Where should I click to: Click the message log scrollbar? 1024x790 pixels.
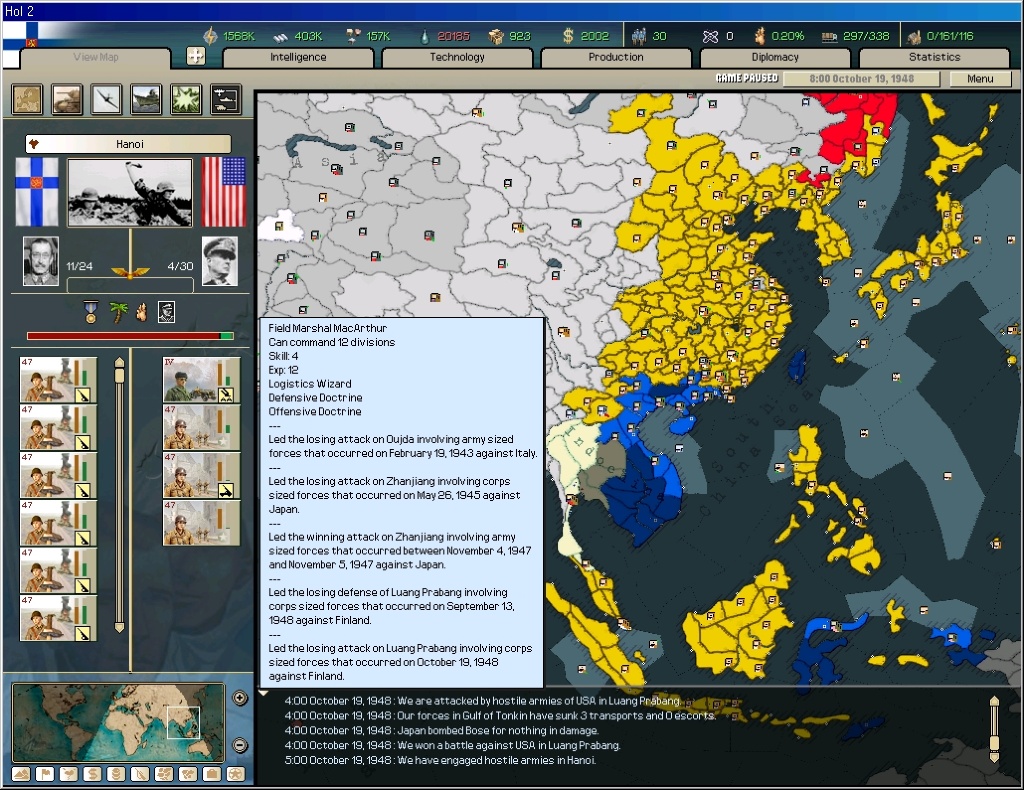pyautogui.click(x=994, y=729)
